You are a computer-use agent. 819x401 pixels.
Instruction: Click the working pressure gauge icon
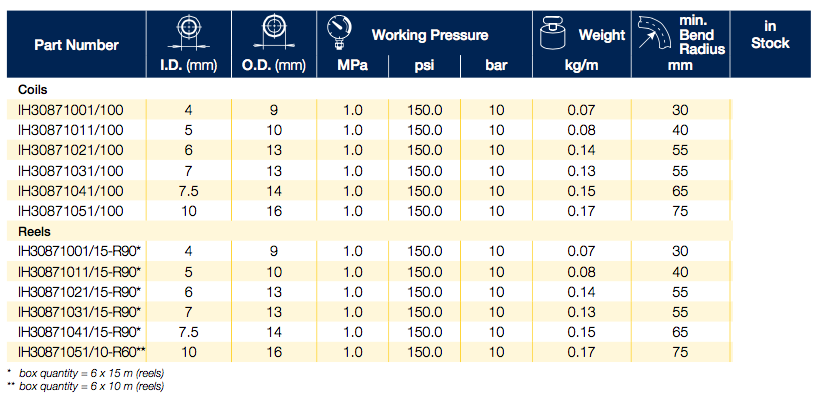pos(340,32)
